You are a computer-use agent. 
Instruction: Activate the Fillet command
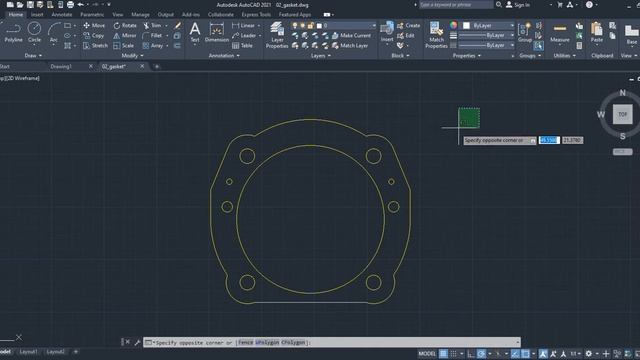click(x=152, y=36)
